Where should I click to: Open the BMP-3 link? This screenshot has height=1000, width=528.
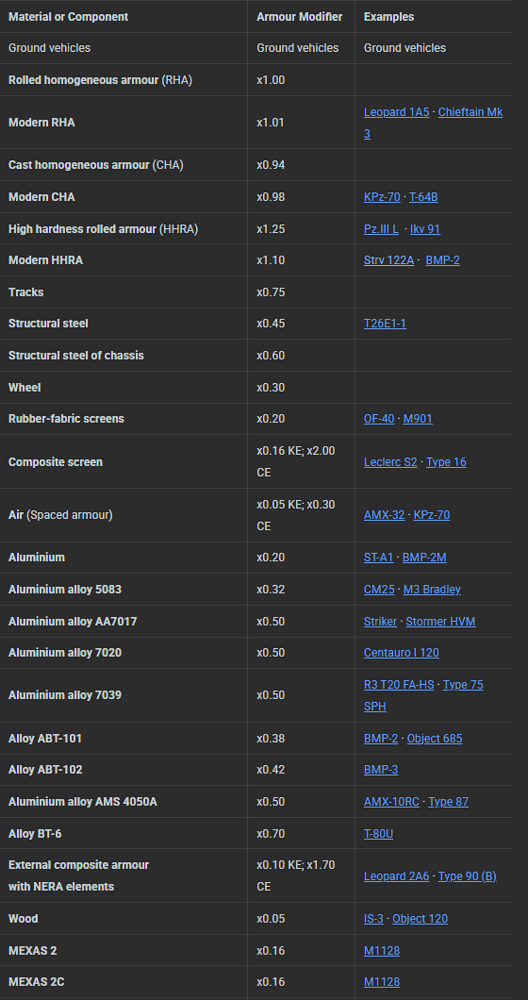point(381,770)
